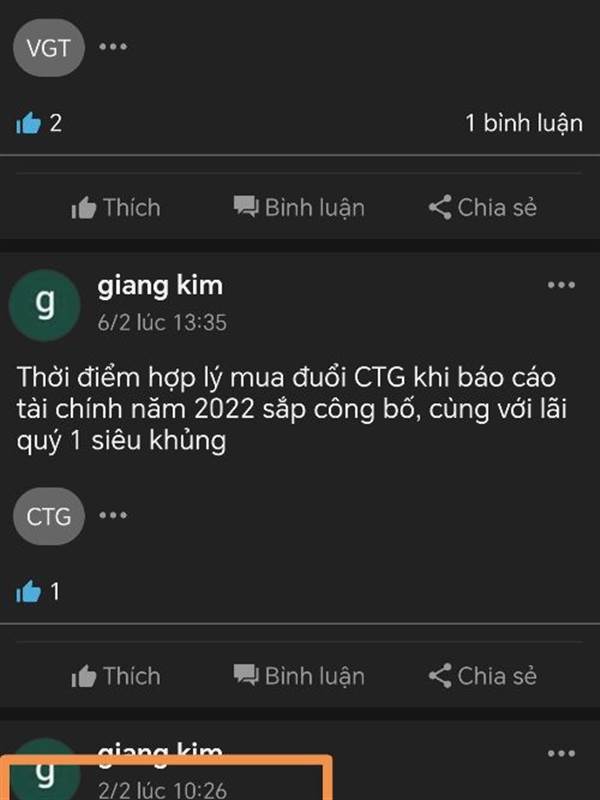Open options menu on the 2/2 post
Image resolution: width=600 pixels, height=800 pixels.
[561, 753]
